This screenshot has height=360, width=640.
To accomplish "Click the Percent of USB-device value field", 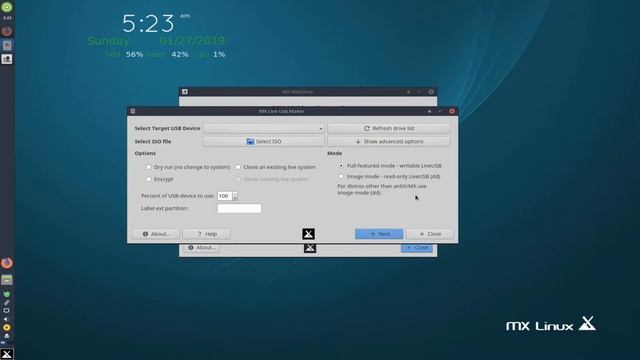I will tap(224, 196).
